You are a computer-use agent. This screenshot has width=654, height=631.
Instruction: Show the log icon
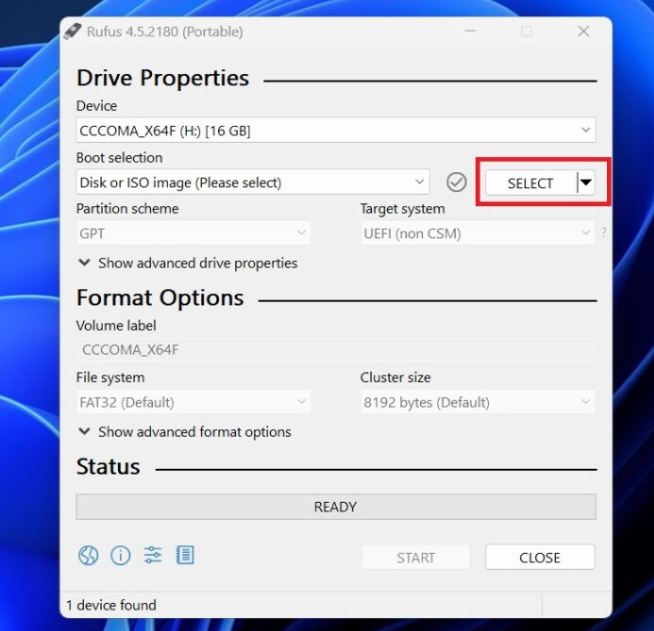[x=185, y=555]
